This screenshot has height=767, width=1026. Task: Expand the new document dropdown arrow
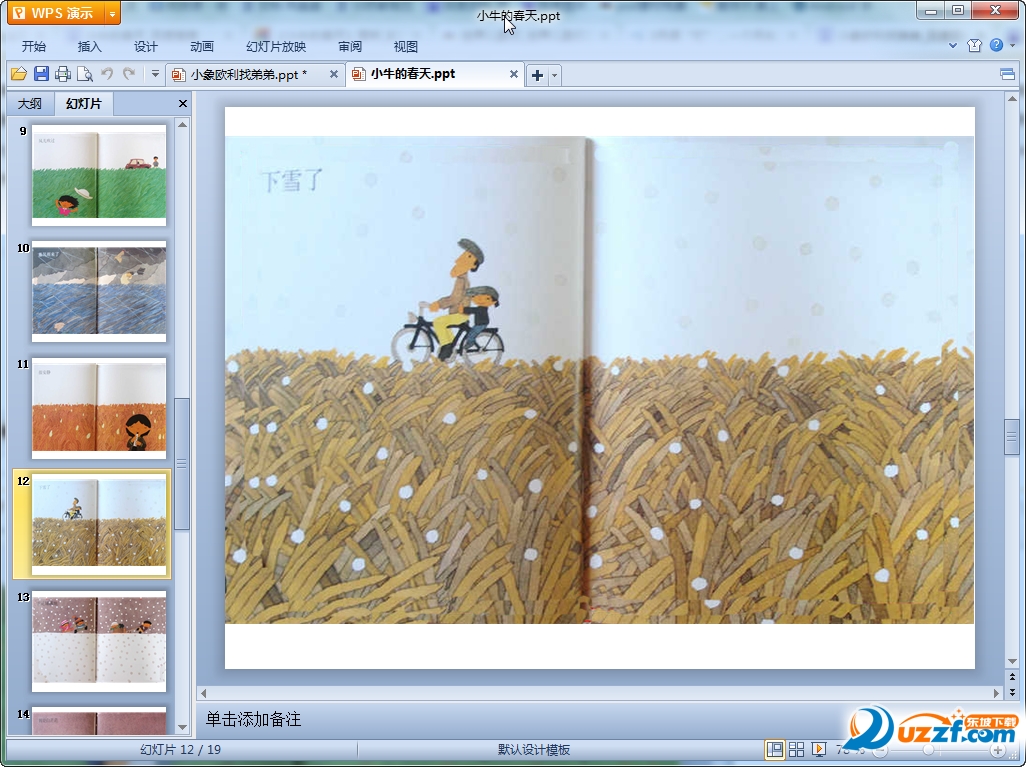pyautogui.click(x=555, y=75)
